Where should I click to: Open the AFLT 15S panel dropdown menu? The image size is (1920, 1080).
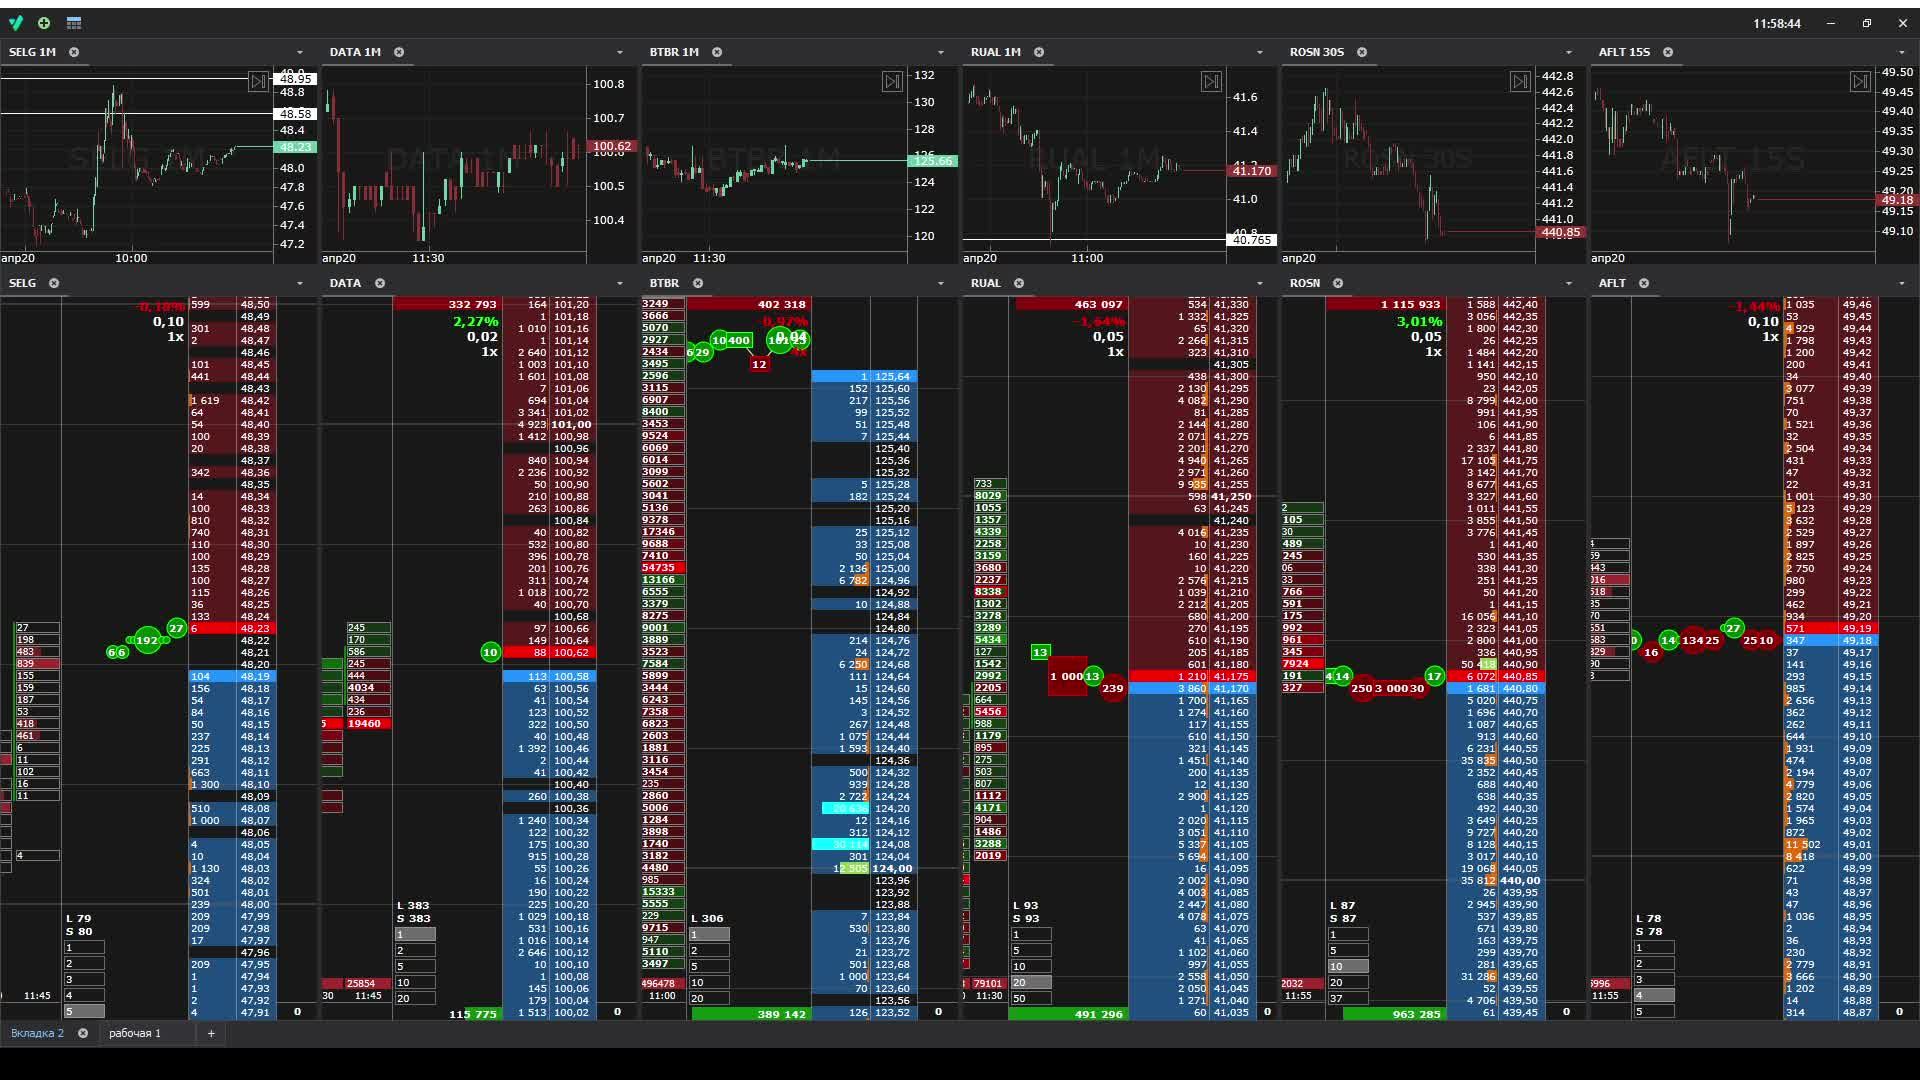coord(1901,52)
